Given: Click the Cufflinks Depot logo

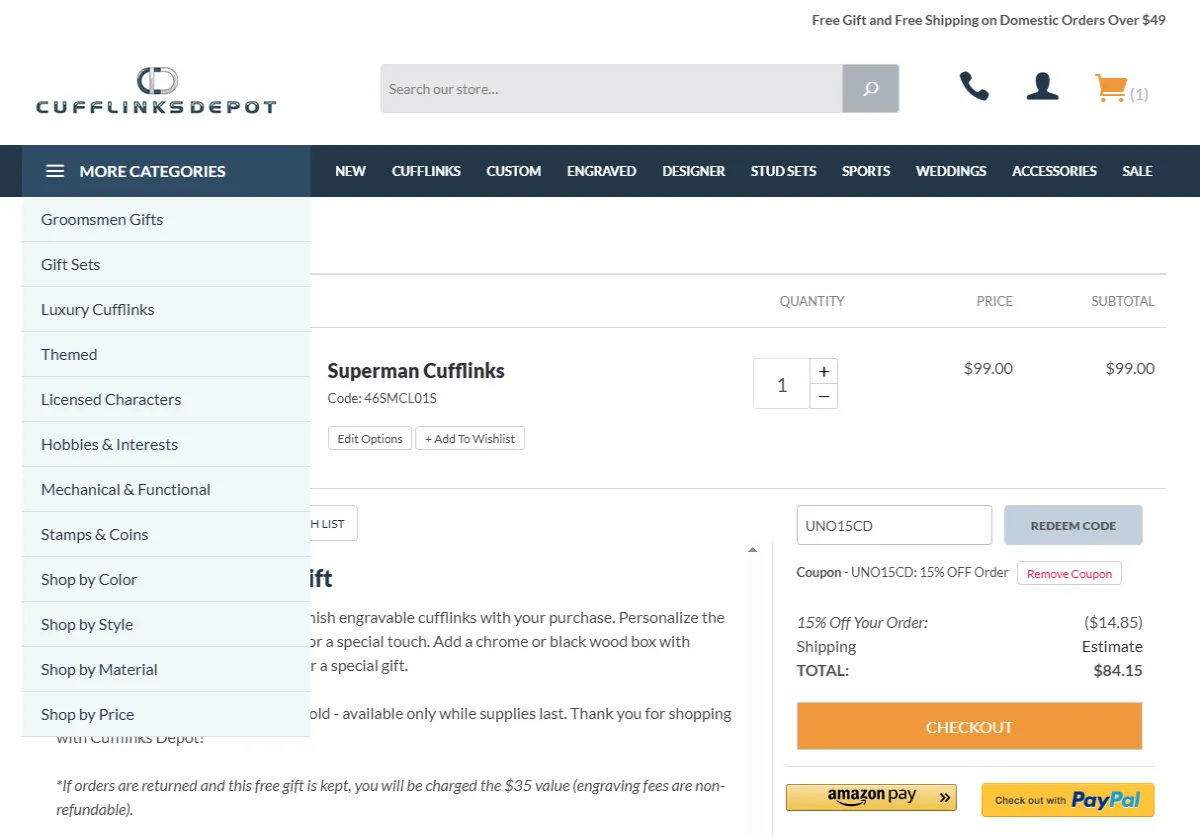Looking at the screenshot, I should [156, 91].
